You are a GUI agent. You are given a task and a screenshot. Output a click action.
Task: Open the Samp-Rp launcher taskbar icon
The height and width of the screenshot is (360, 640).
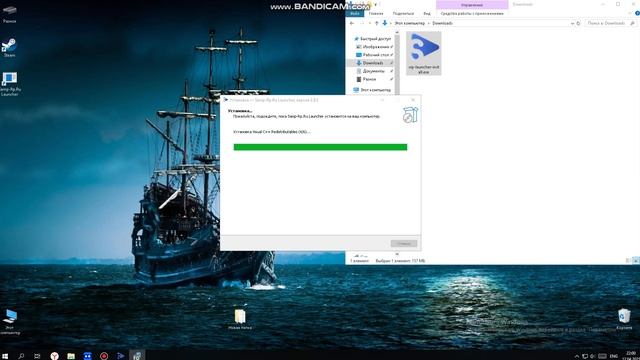pyautogui.click(x=120, y=356)
